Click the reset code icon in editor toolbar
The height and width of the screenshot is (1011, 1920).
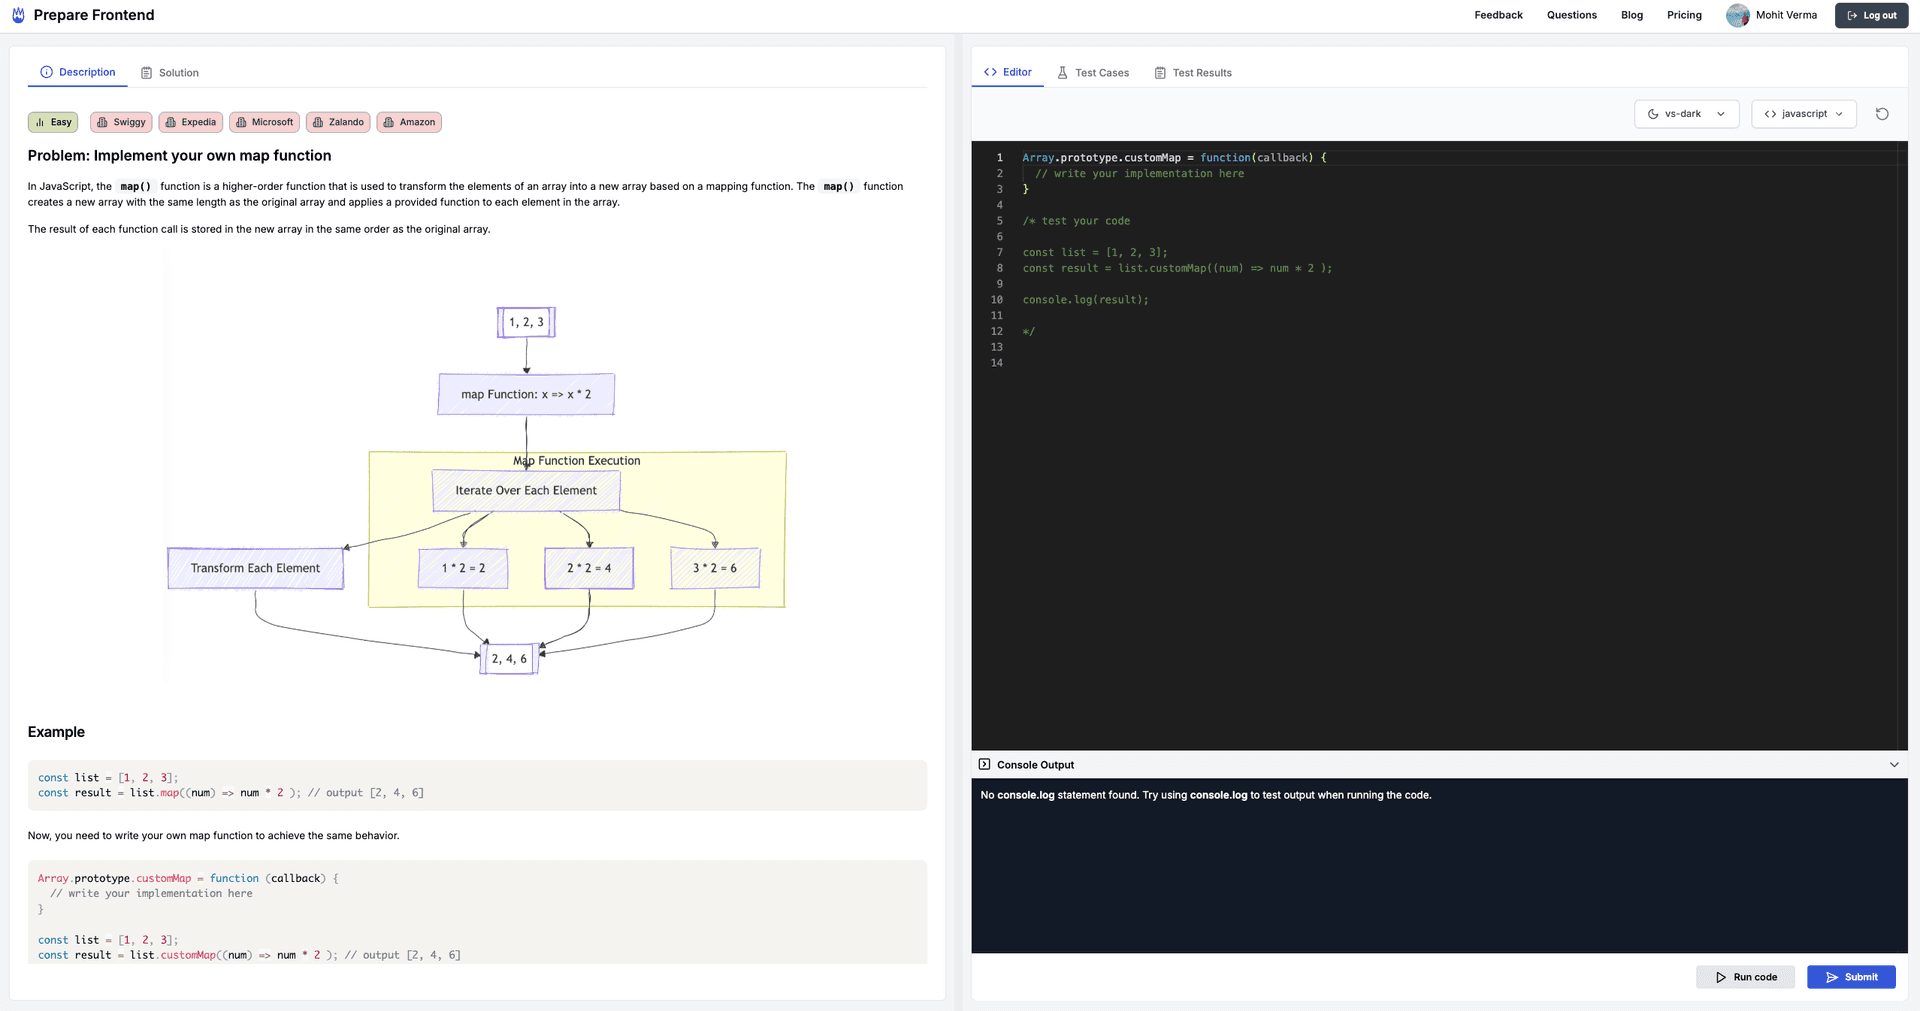[x=1882, y=114]
